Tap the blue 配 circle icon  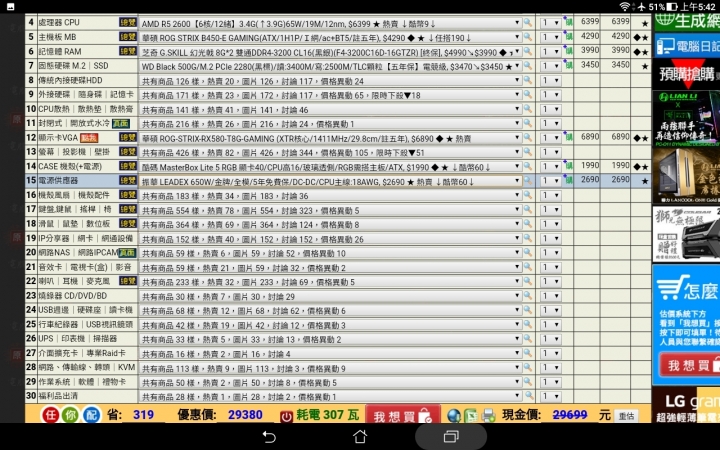point(91,415)
